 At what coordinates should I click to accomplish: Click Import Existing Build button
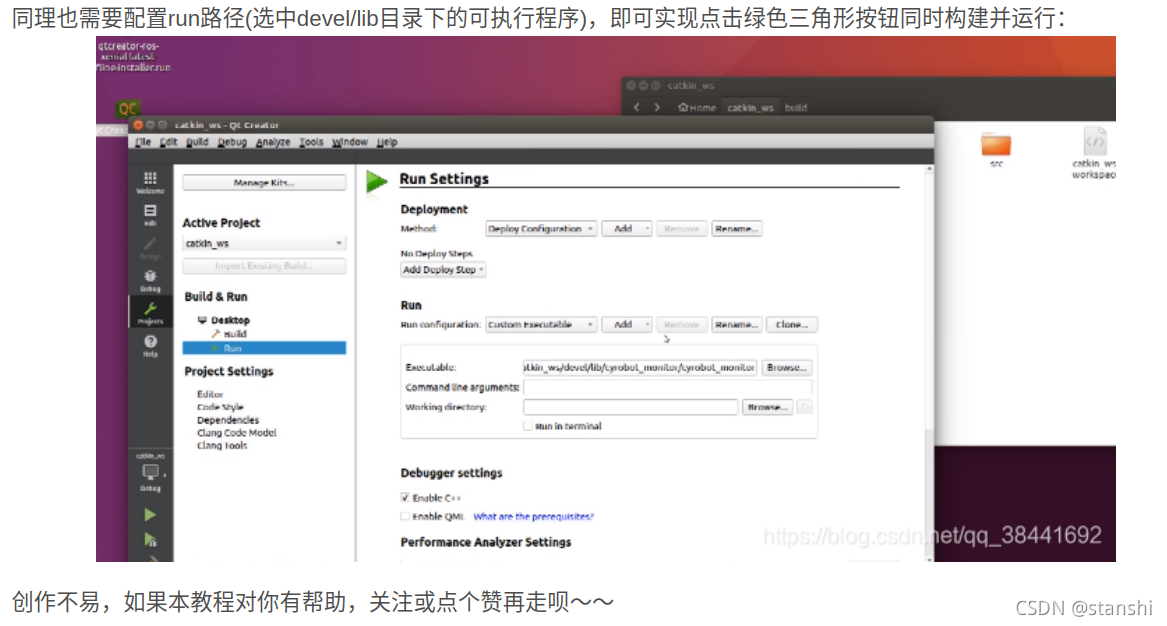pos(264,266)
